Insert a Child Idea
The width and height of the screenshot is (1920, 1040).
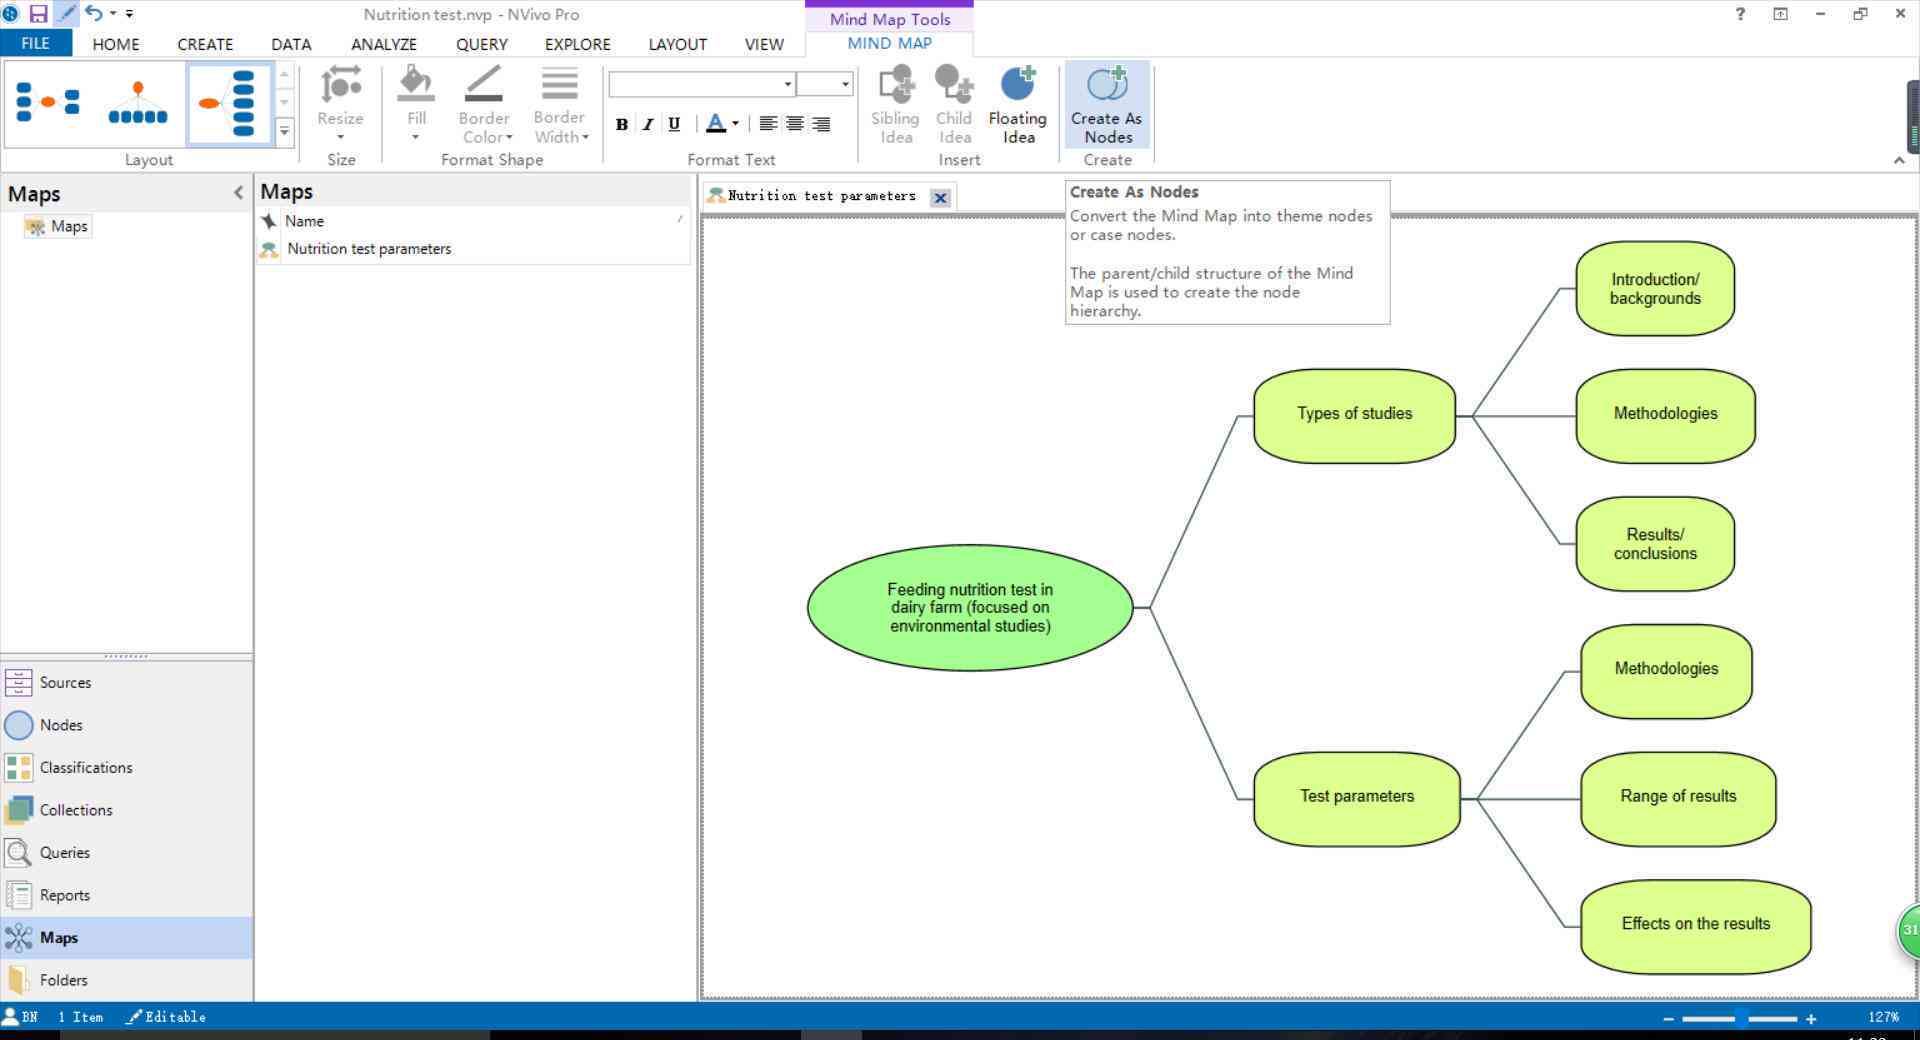pyautogui.click(x=954, y=105)
